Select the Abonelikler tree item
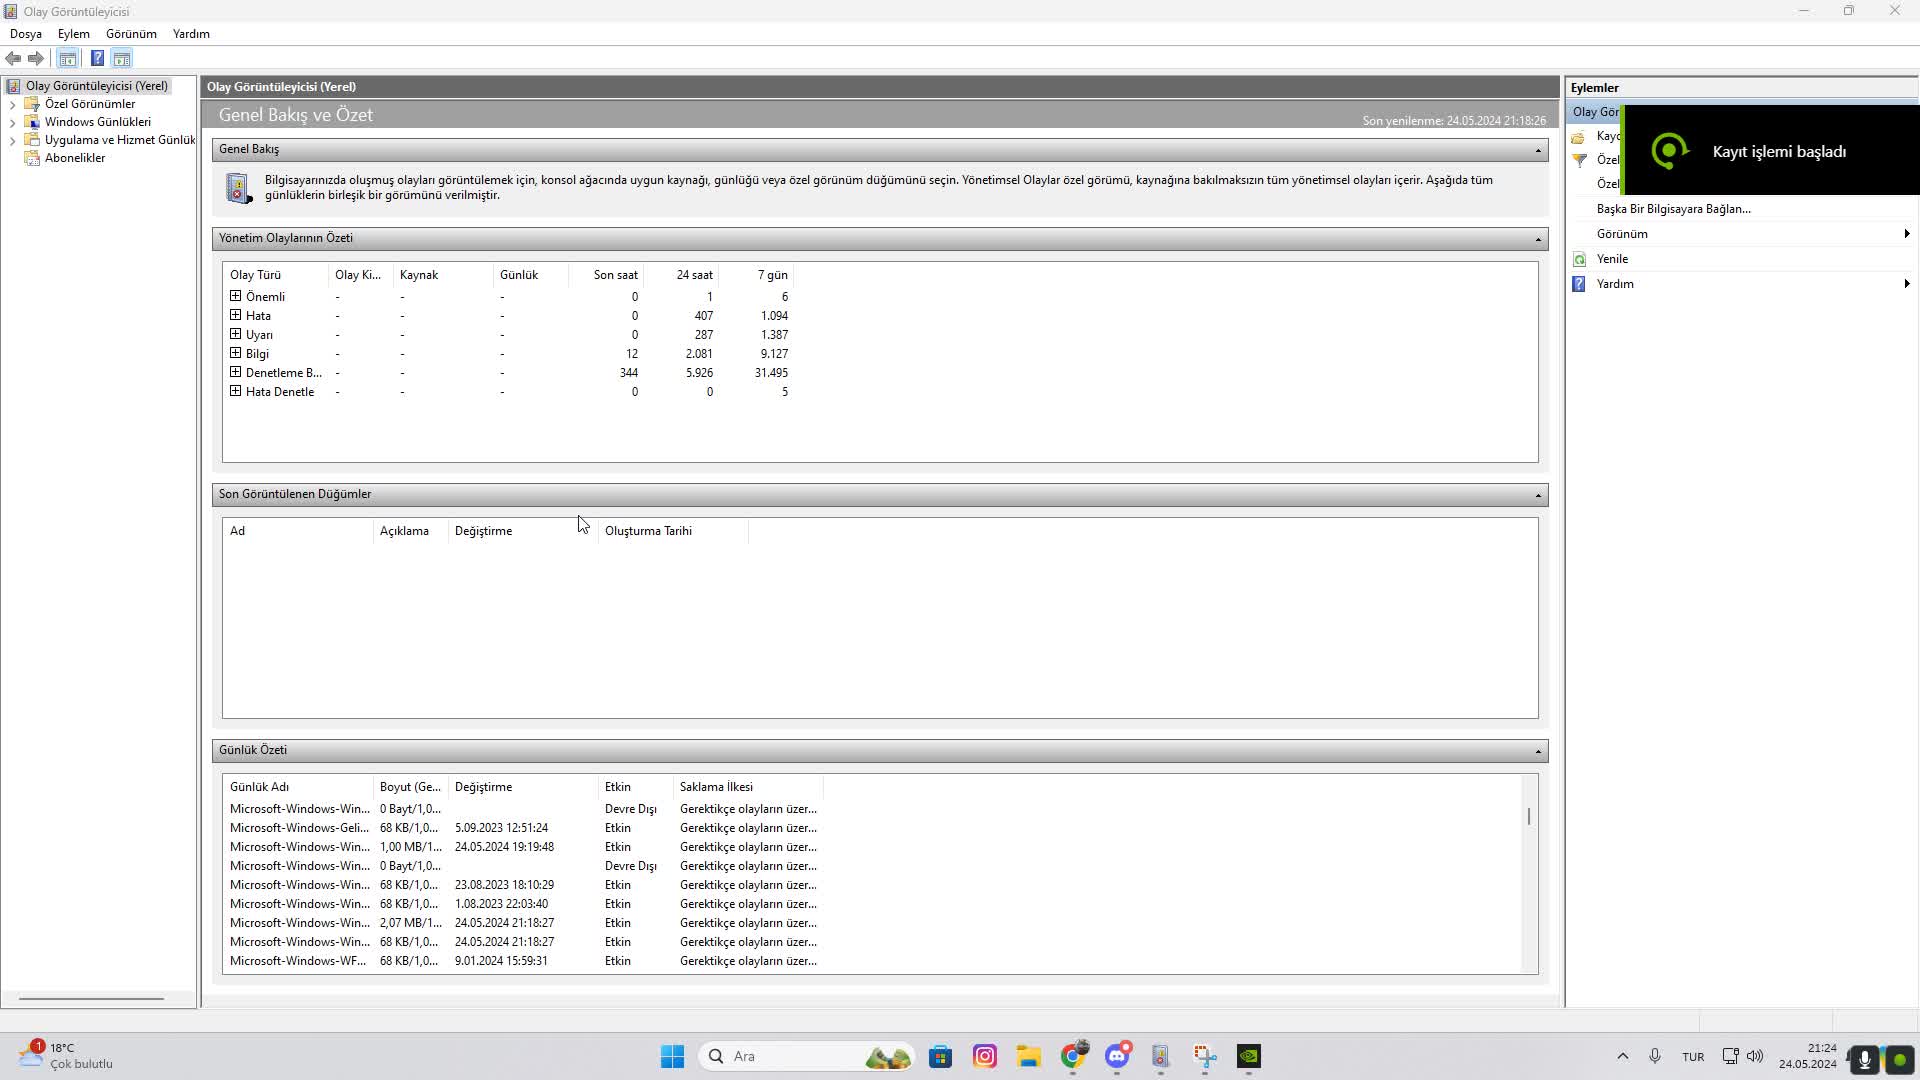This screenshot has height=1080, width=1920. [x=75, y=158]
